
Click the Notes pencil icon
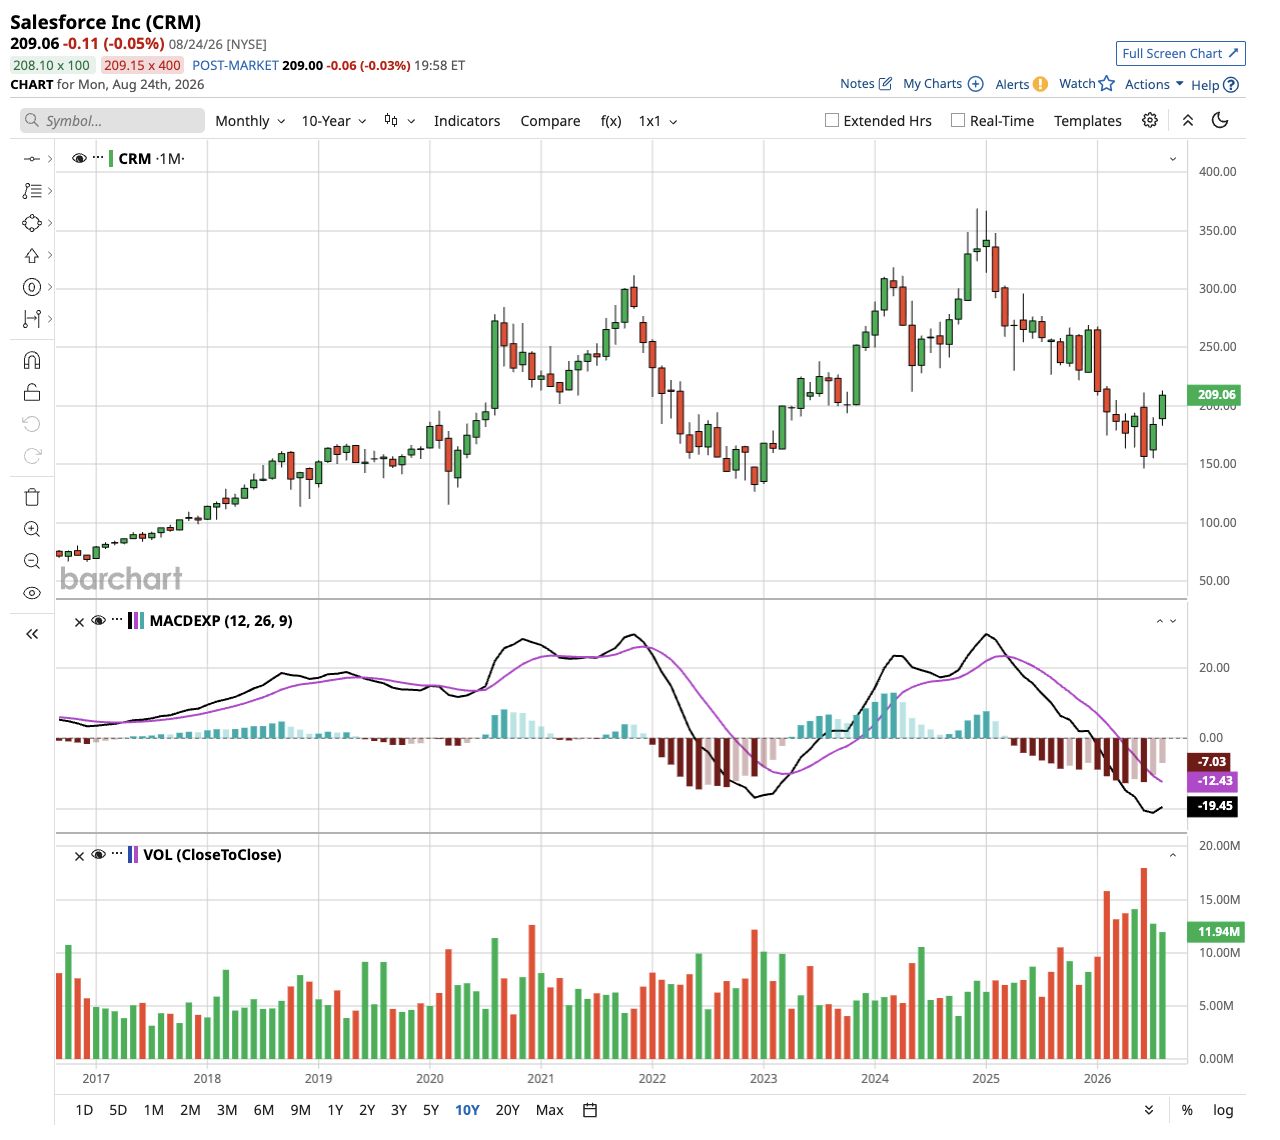(885, 84)
